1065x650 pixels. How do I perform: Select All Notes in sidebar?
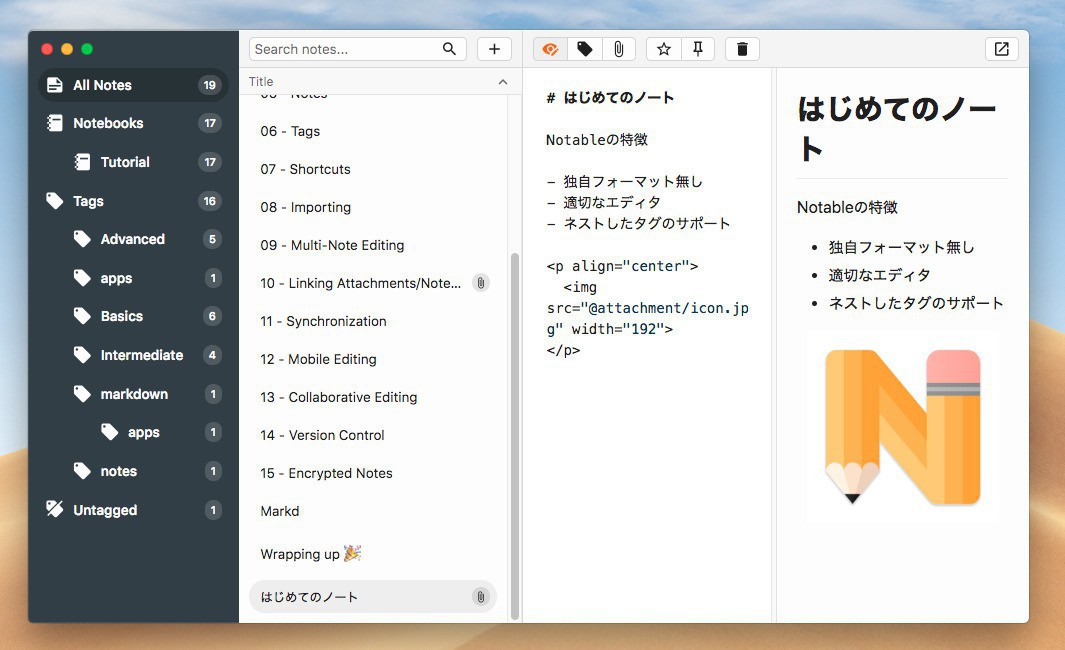point(102,85)
